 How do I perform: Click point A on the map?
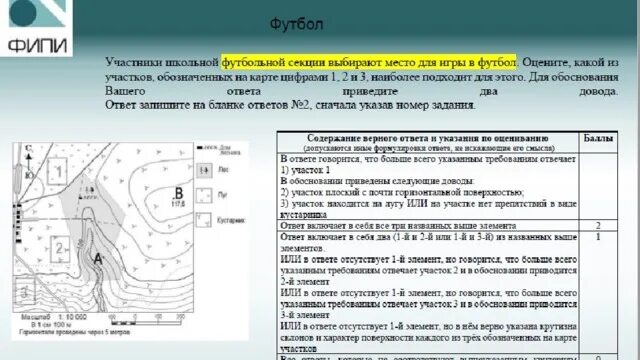[x=98, y=259]
